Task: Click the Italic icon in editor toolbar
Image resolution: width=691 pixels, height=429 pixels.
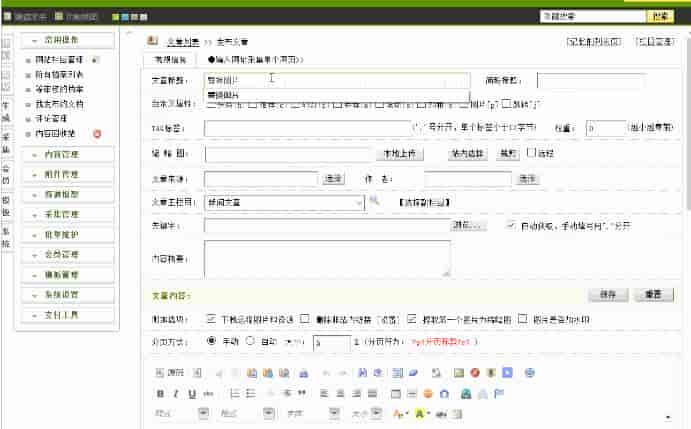Action: click(x=175, y=393)
